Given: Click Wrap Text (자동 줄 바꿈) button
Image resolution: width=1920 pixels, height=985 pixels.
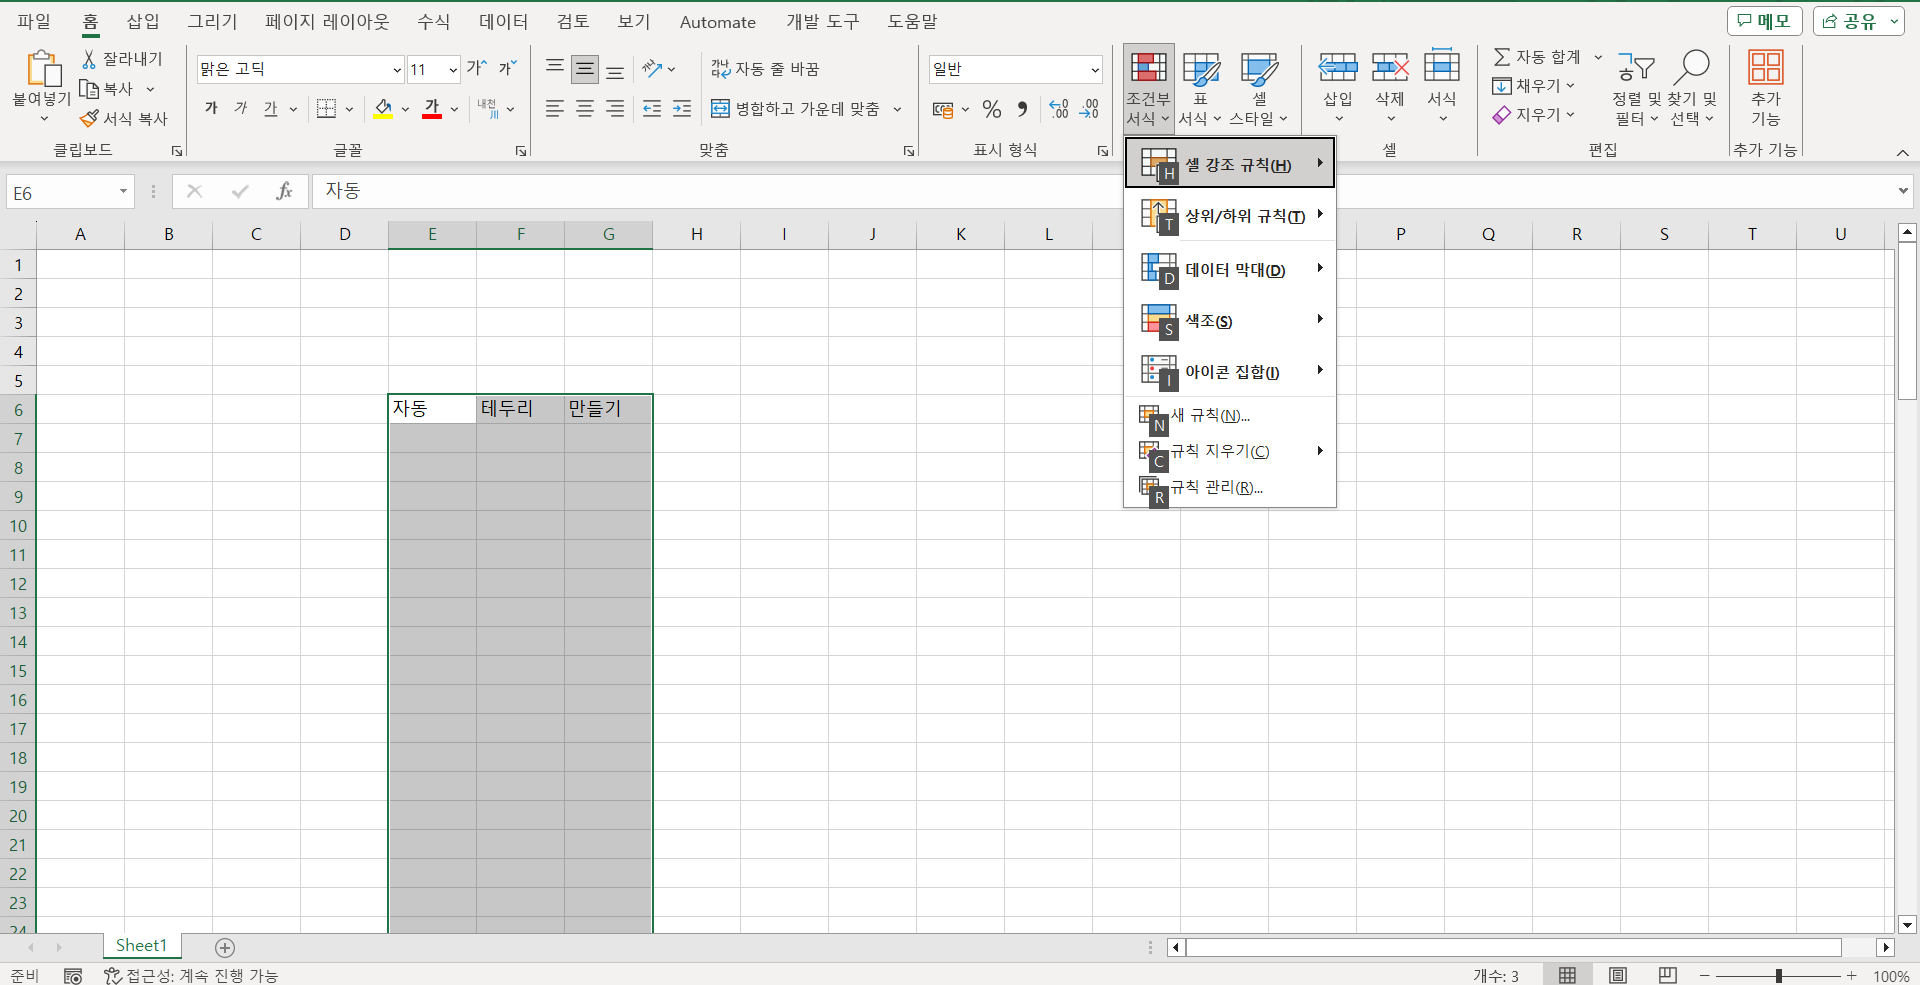Looking at the screenshot, I should coord(765,68).
